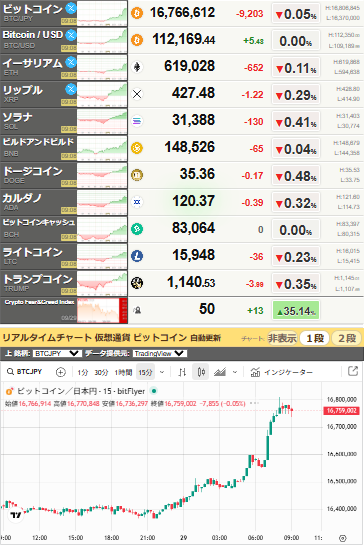Open chart settings gear at bottom right
The height and width of the screenshot is (545, 364).
pos(342,538)
